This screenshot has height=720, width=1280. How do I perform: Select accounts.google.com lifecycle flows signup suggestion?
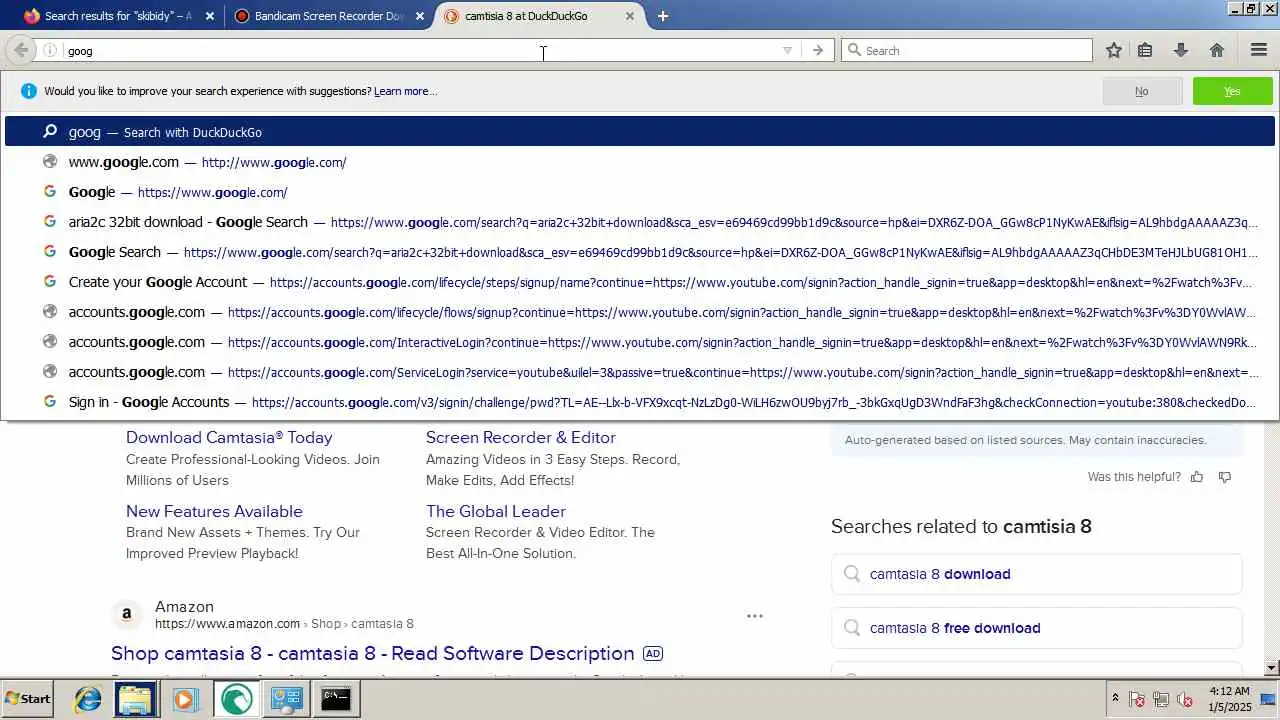point(640,312)
